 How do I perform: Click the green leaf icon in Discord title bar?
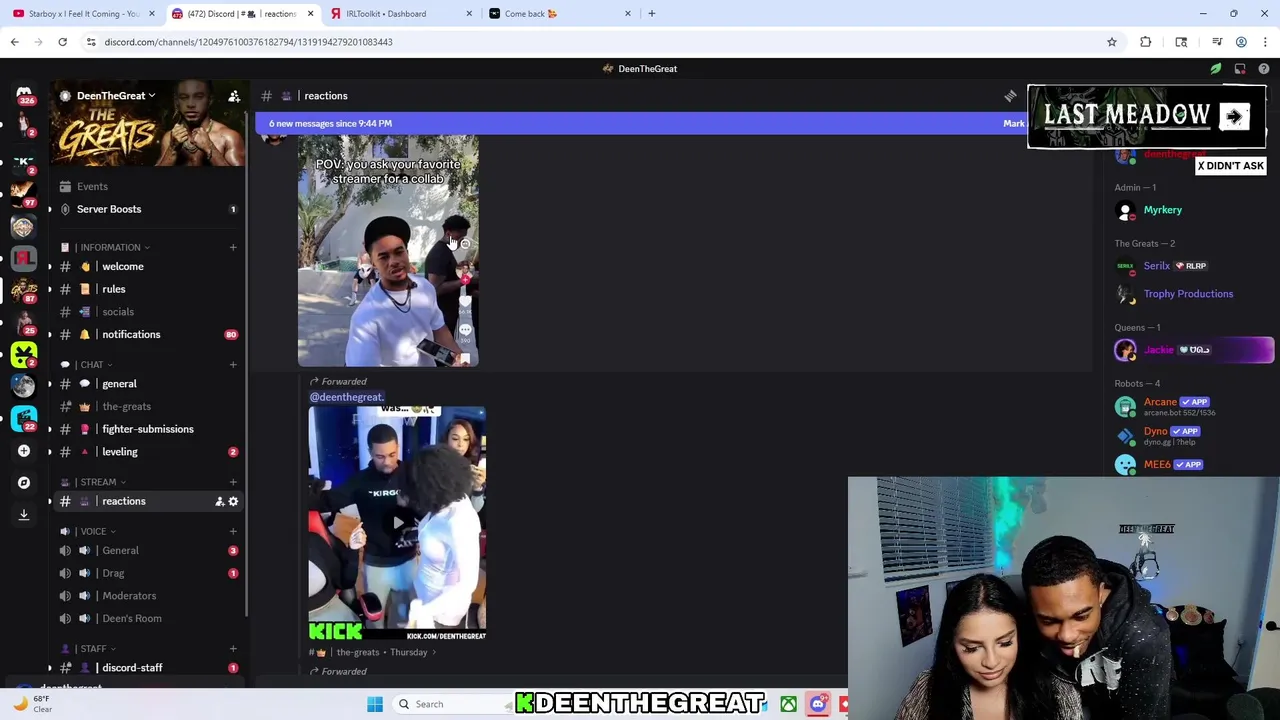pos(1216,69)
